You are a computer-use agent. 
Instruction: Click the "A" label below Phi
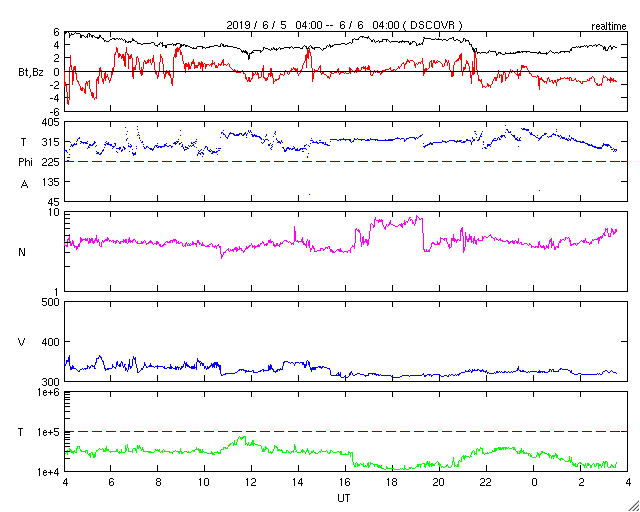(24, 184)
